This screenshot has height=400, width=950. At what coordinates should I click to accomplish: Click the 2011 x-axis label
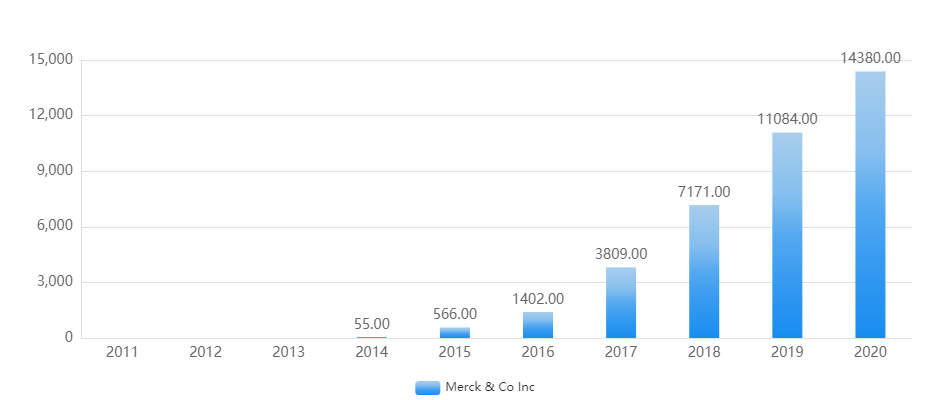(x=123, y=352)
